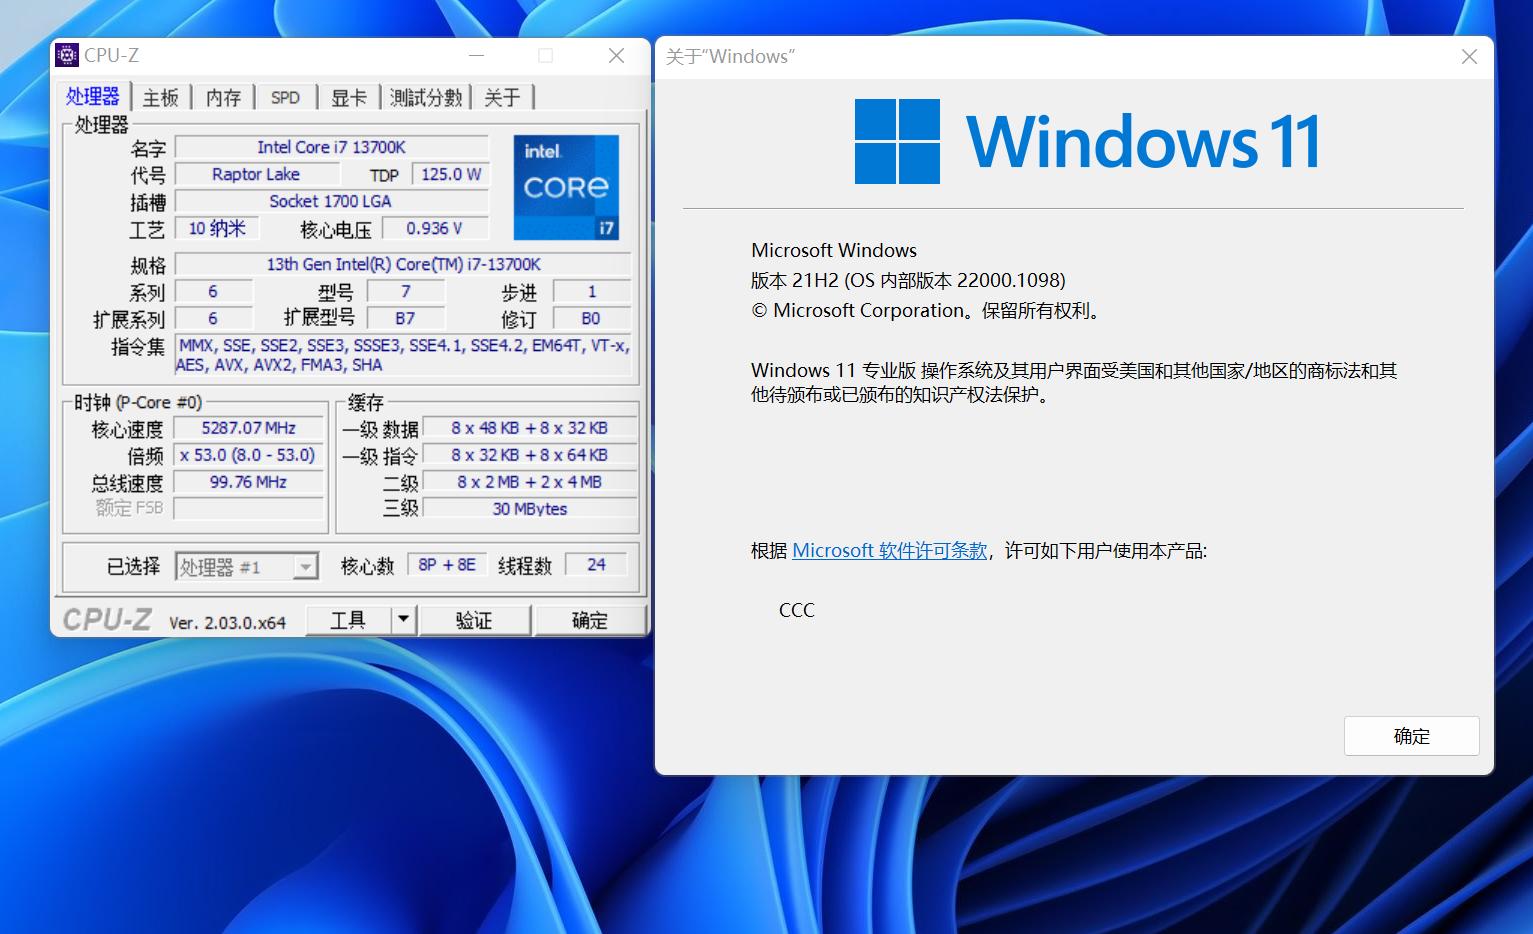Click the blue Windows square emblem
The height and width of the screenshot is (934, 1533).
(897, 140)
